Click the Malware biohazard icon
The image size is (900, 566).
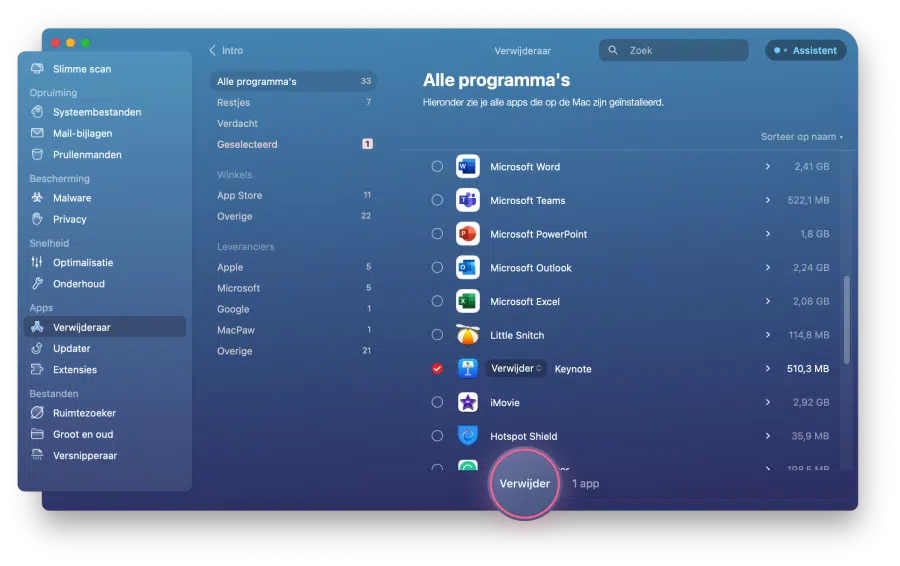click(x=37, y=197)
